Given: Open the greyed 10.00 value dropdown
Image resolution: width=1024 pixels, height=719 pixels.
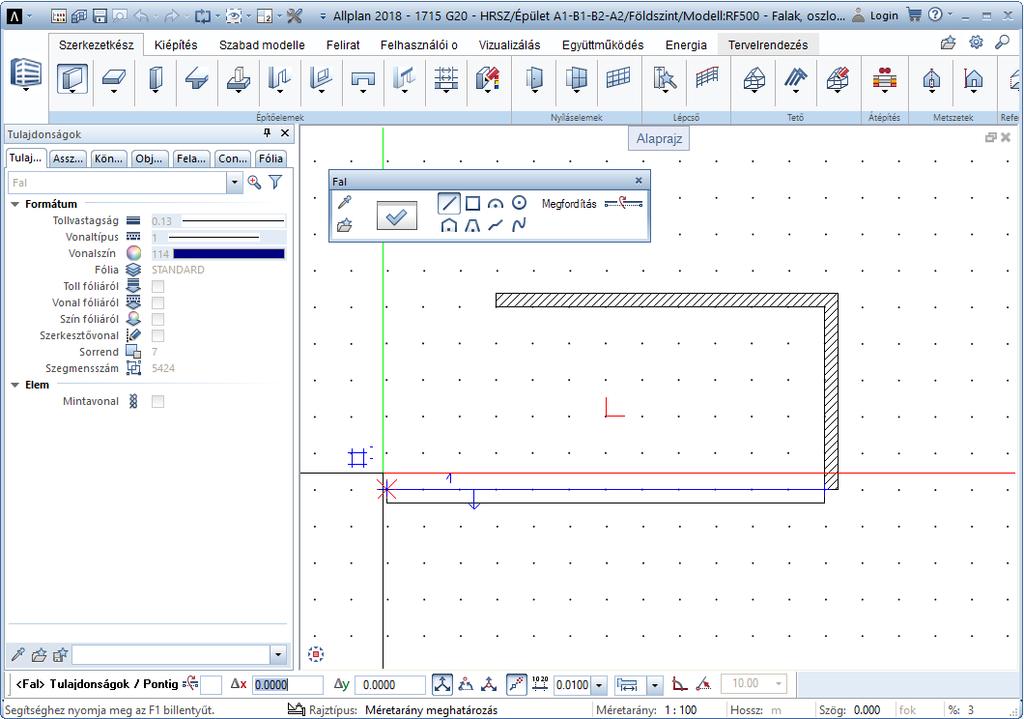Looking at the screenshot, I should pyautogui.click(x=778, y=684).
